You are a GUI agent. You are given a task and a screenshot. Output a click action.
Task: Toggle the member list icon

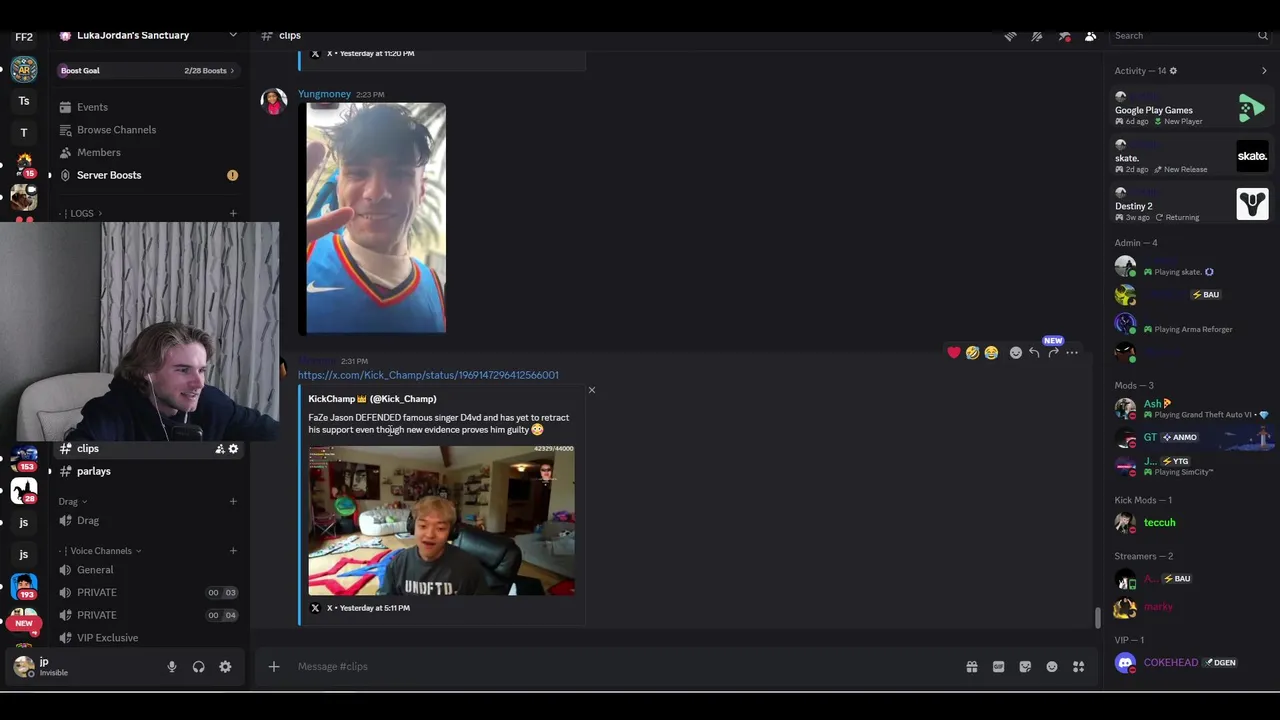[x=1090, y=36]
